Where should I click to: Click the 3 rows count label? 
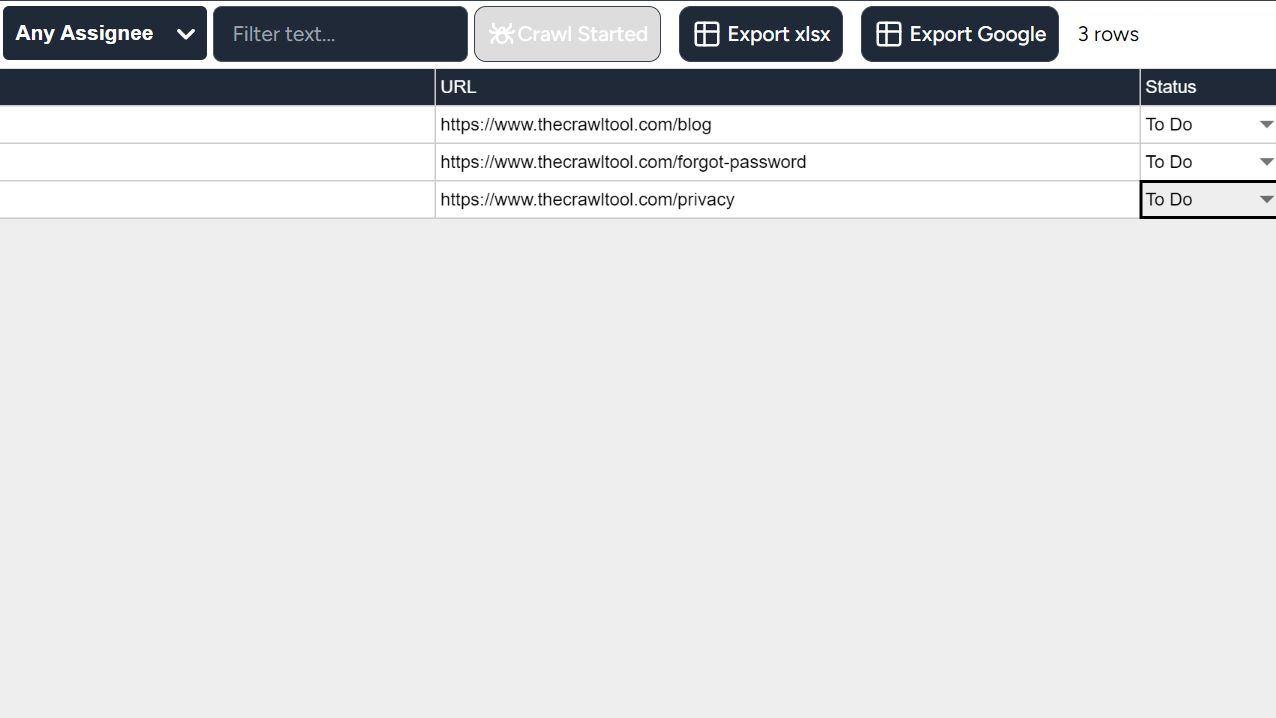point(1108,34)
